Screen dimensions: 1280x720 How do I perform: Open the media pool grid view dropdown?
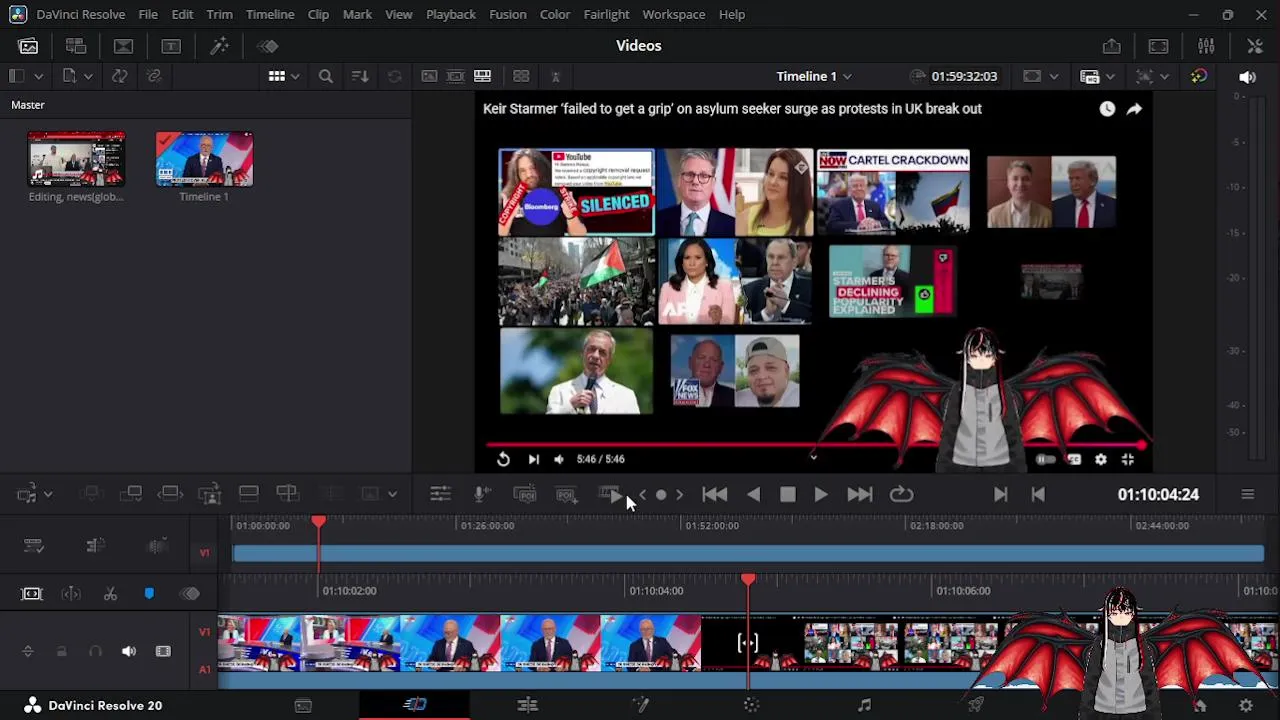[295, 76]
